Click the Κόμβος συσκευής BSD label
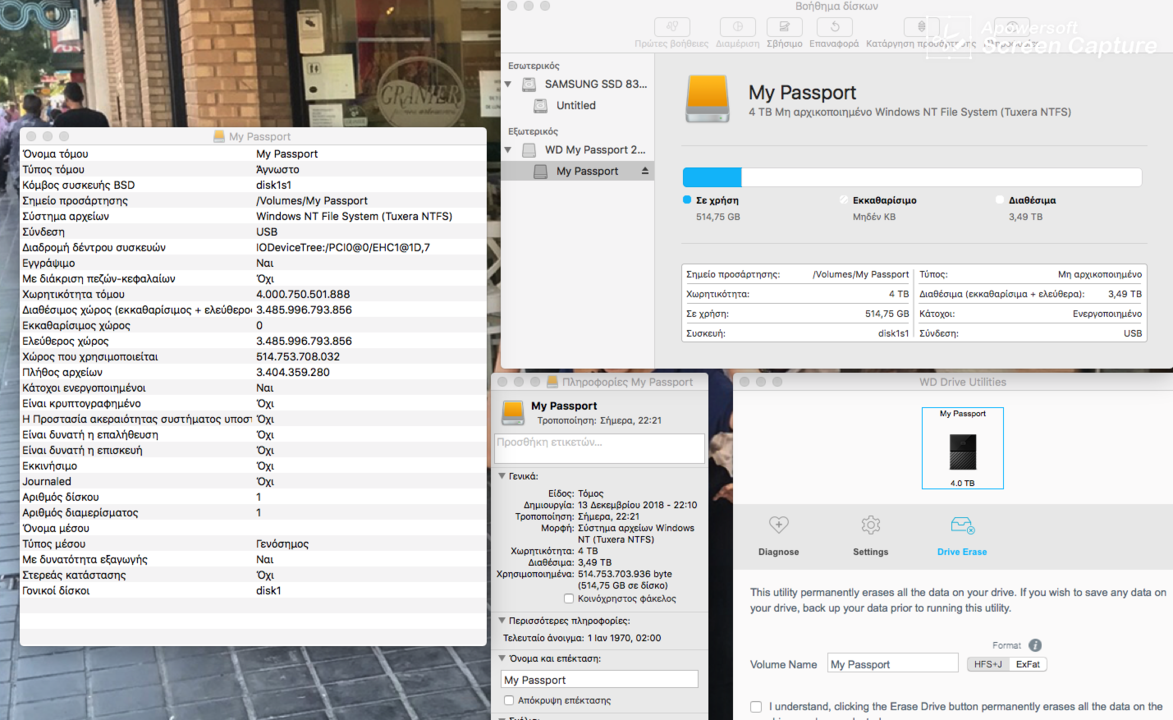Viewport: 1173px width, 720px height. click(79, 185)
